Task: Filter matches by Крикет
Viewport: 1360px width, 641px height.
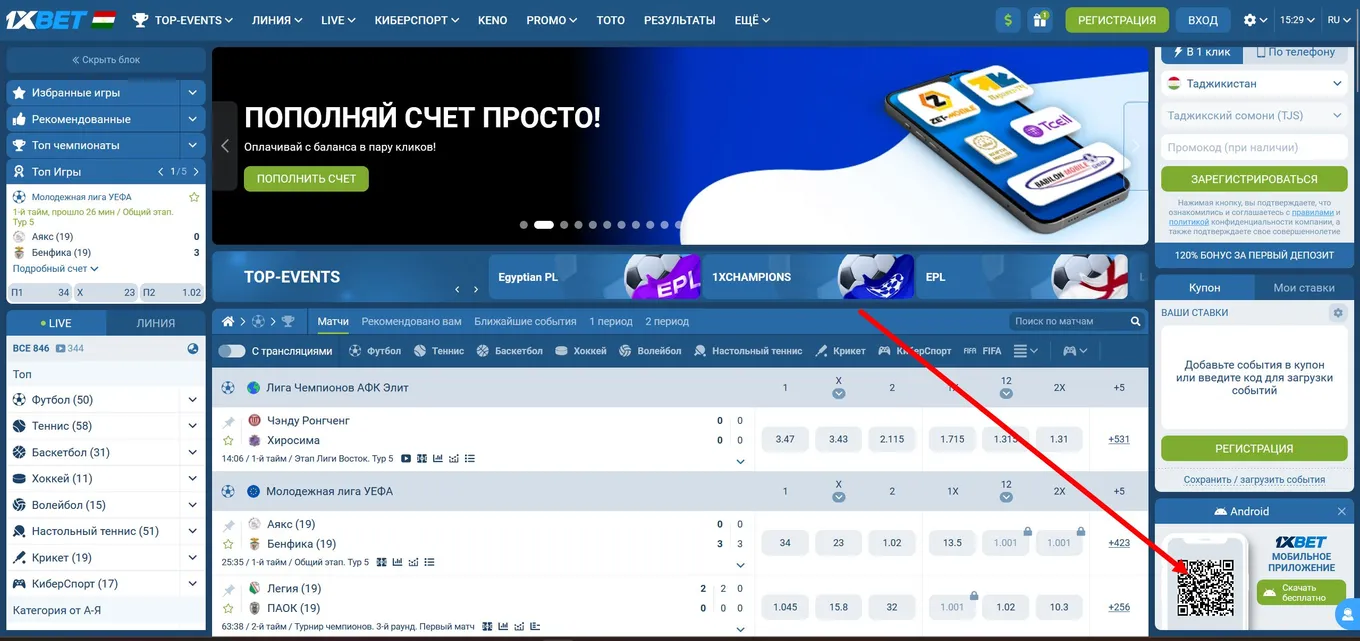Action: coord(840,351)
